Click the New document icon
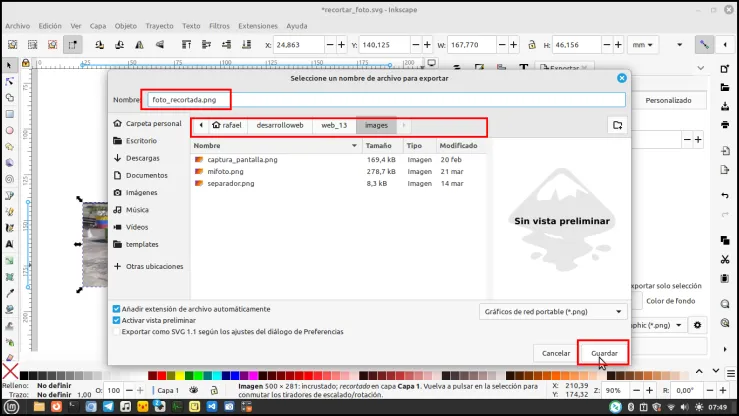This screenshot has width=739, height=416. pyautogui.click(x=725, y=69)
